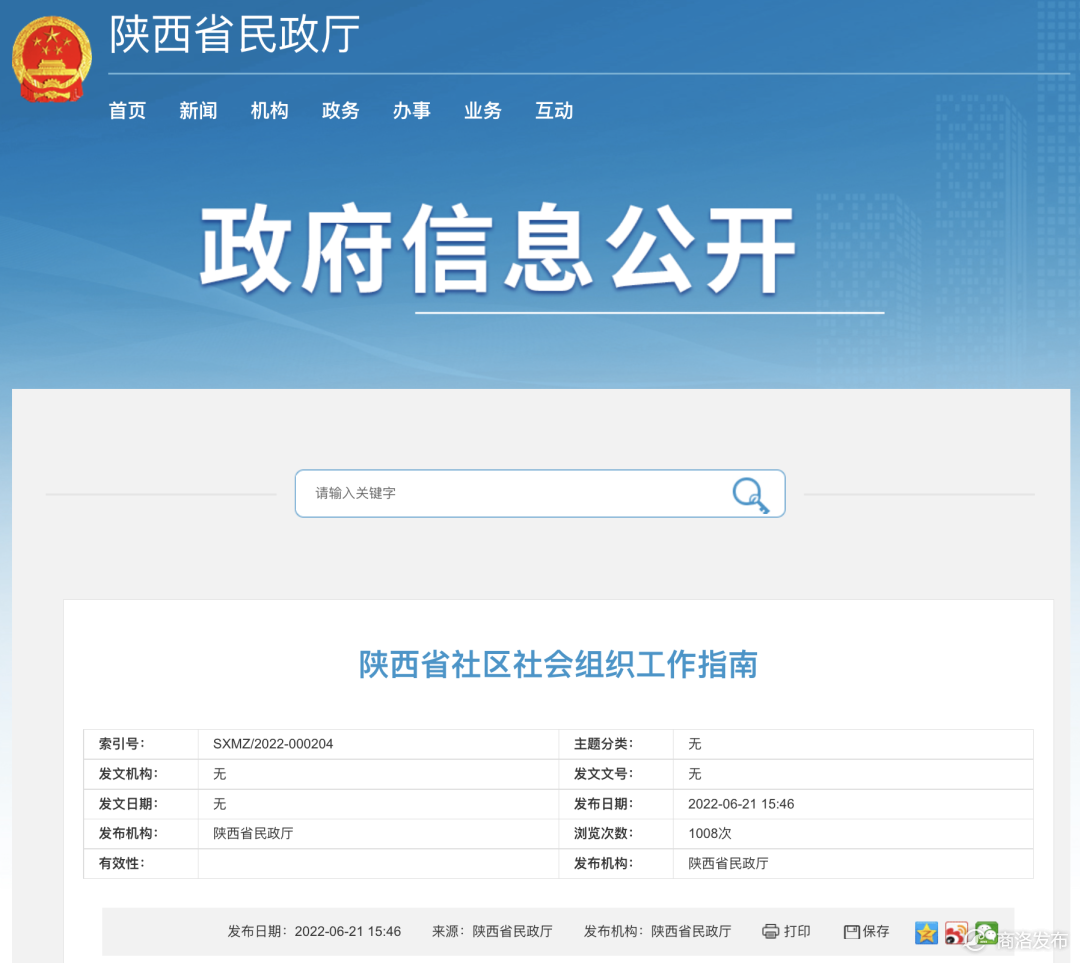The width and height of the screenshot is (1080, 963).
Task: Click the national emblem logo
Action: tap(52, 59)
